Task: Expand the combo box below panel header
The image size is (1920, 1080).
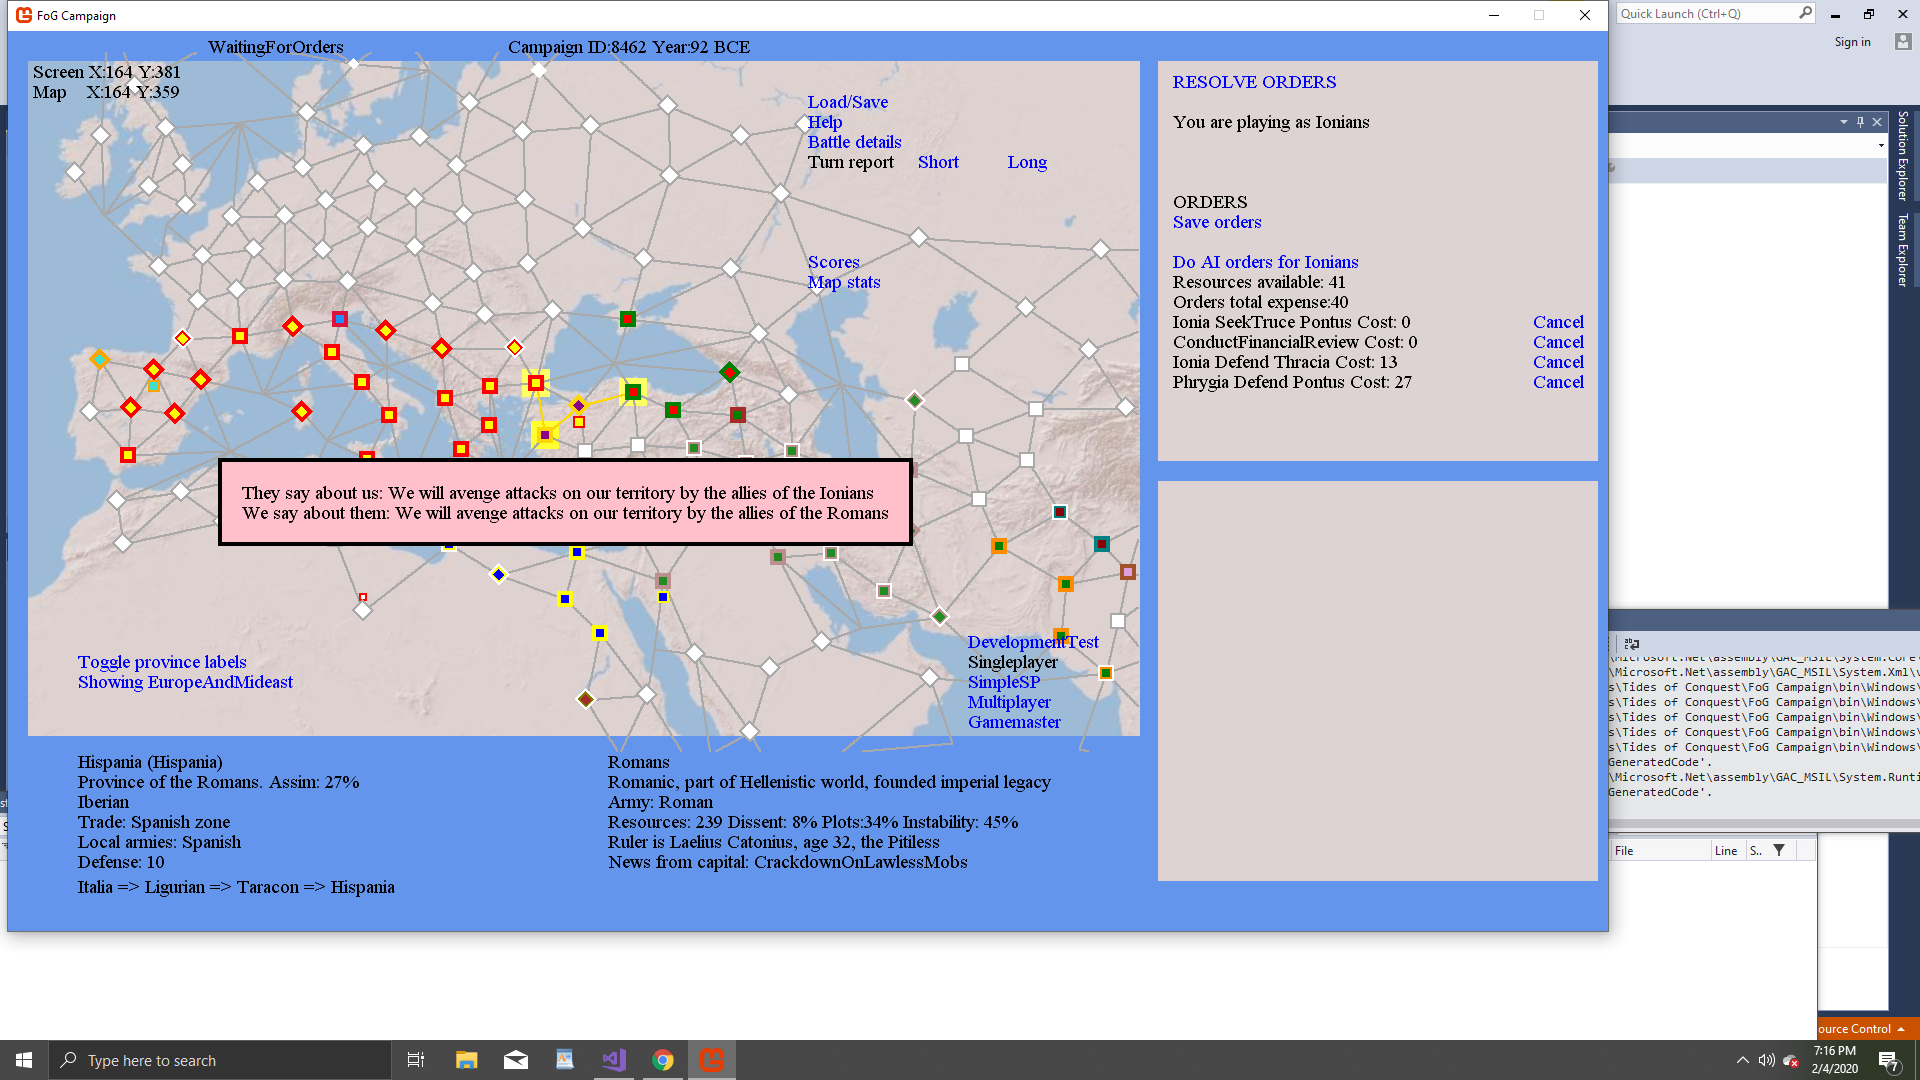Action: (1881, 146)
